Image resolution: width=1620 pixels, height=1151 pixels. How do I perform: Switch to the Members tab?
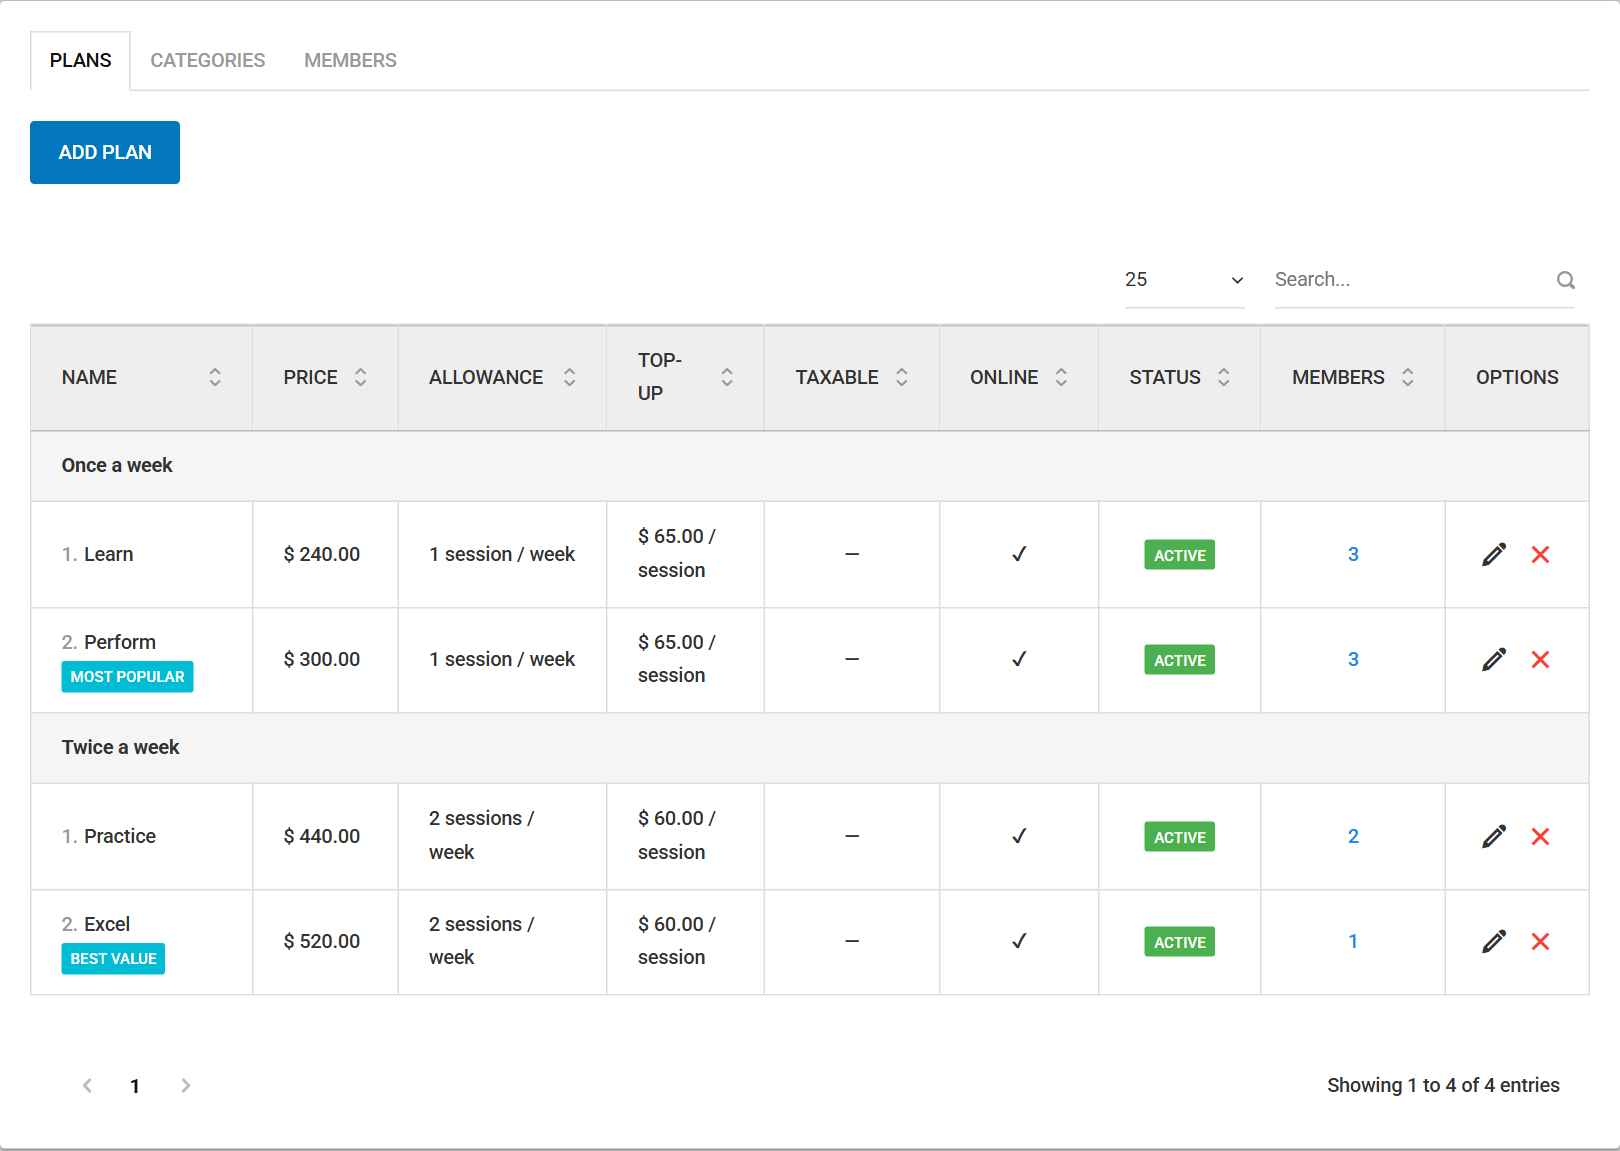[x=350, y=60]
